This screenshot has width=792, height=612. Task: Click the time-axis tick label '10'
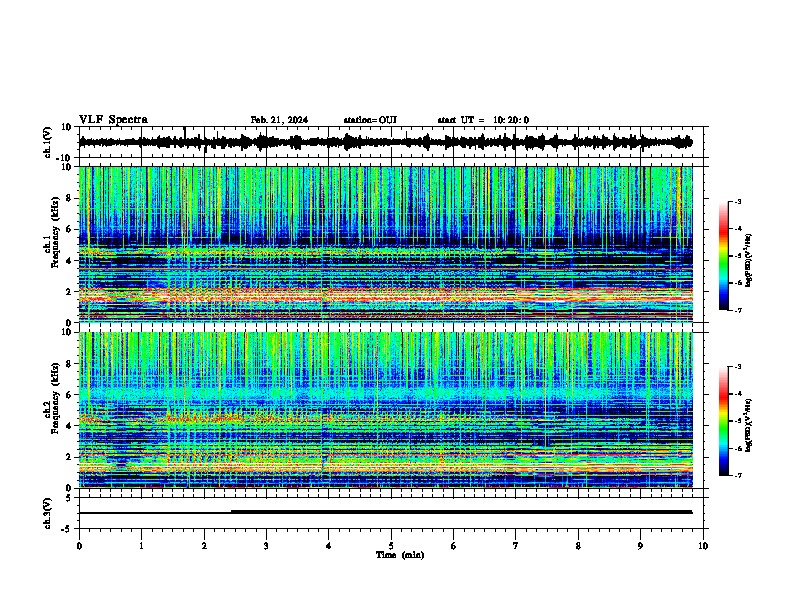click(x=703, y=546)
